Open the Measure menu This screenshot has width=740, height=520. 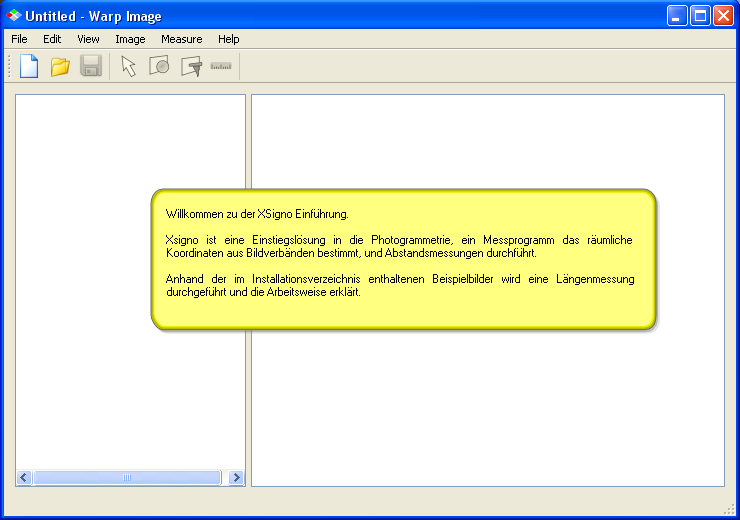click(x=182, y=39)
